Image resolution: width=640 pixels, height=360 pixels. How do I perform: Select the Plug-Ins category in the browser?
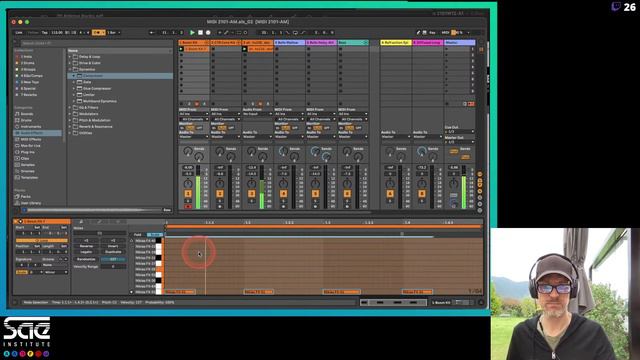(28, 152)
